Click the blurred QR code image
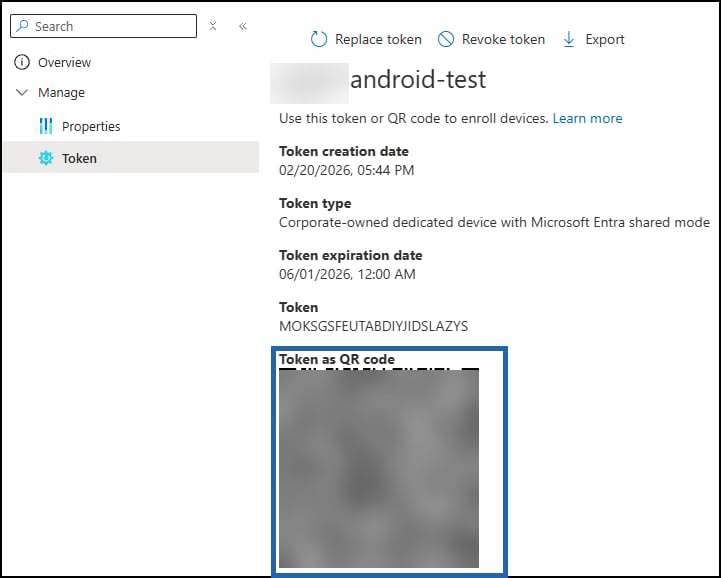The width and height of the screenshot is (721, 578). coord(379,468)
